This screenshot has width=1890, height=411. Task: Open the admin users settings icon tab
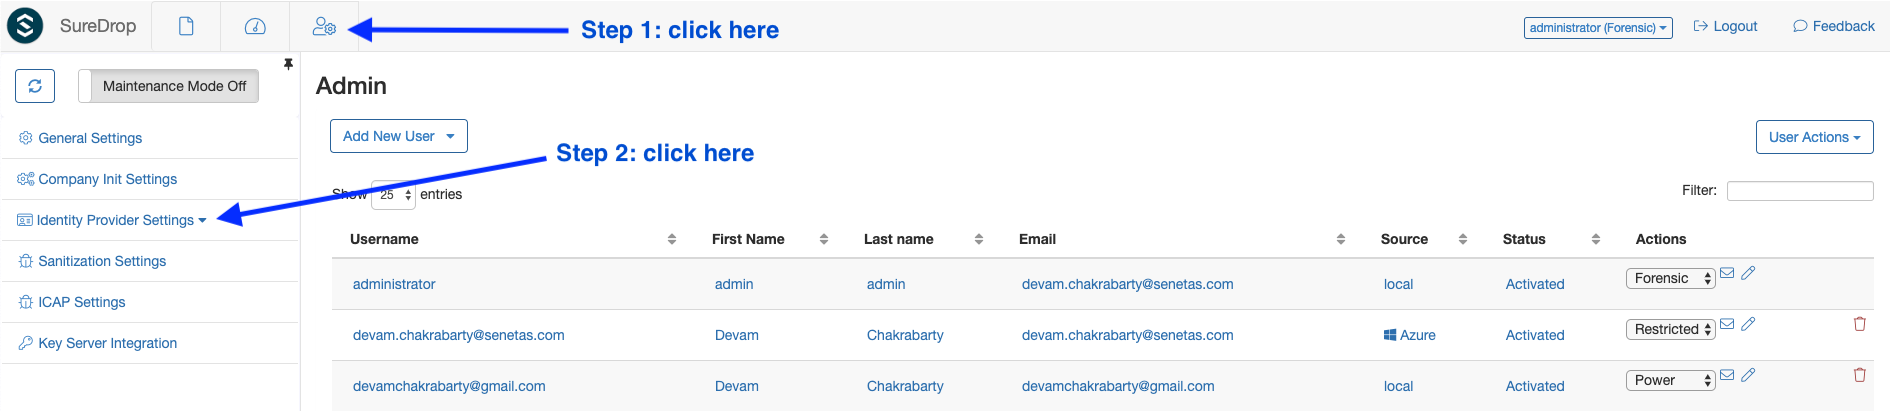coord(324,27)
